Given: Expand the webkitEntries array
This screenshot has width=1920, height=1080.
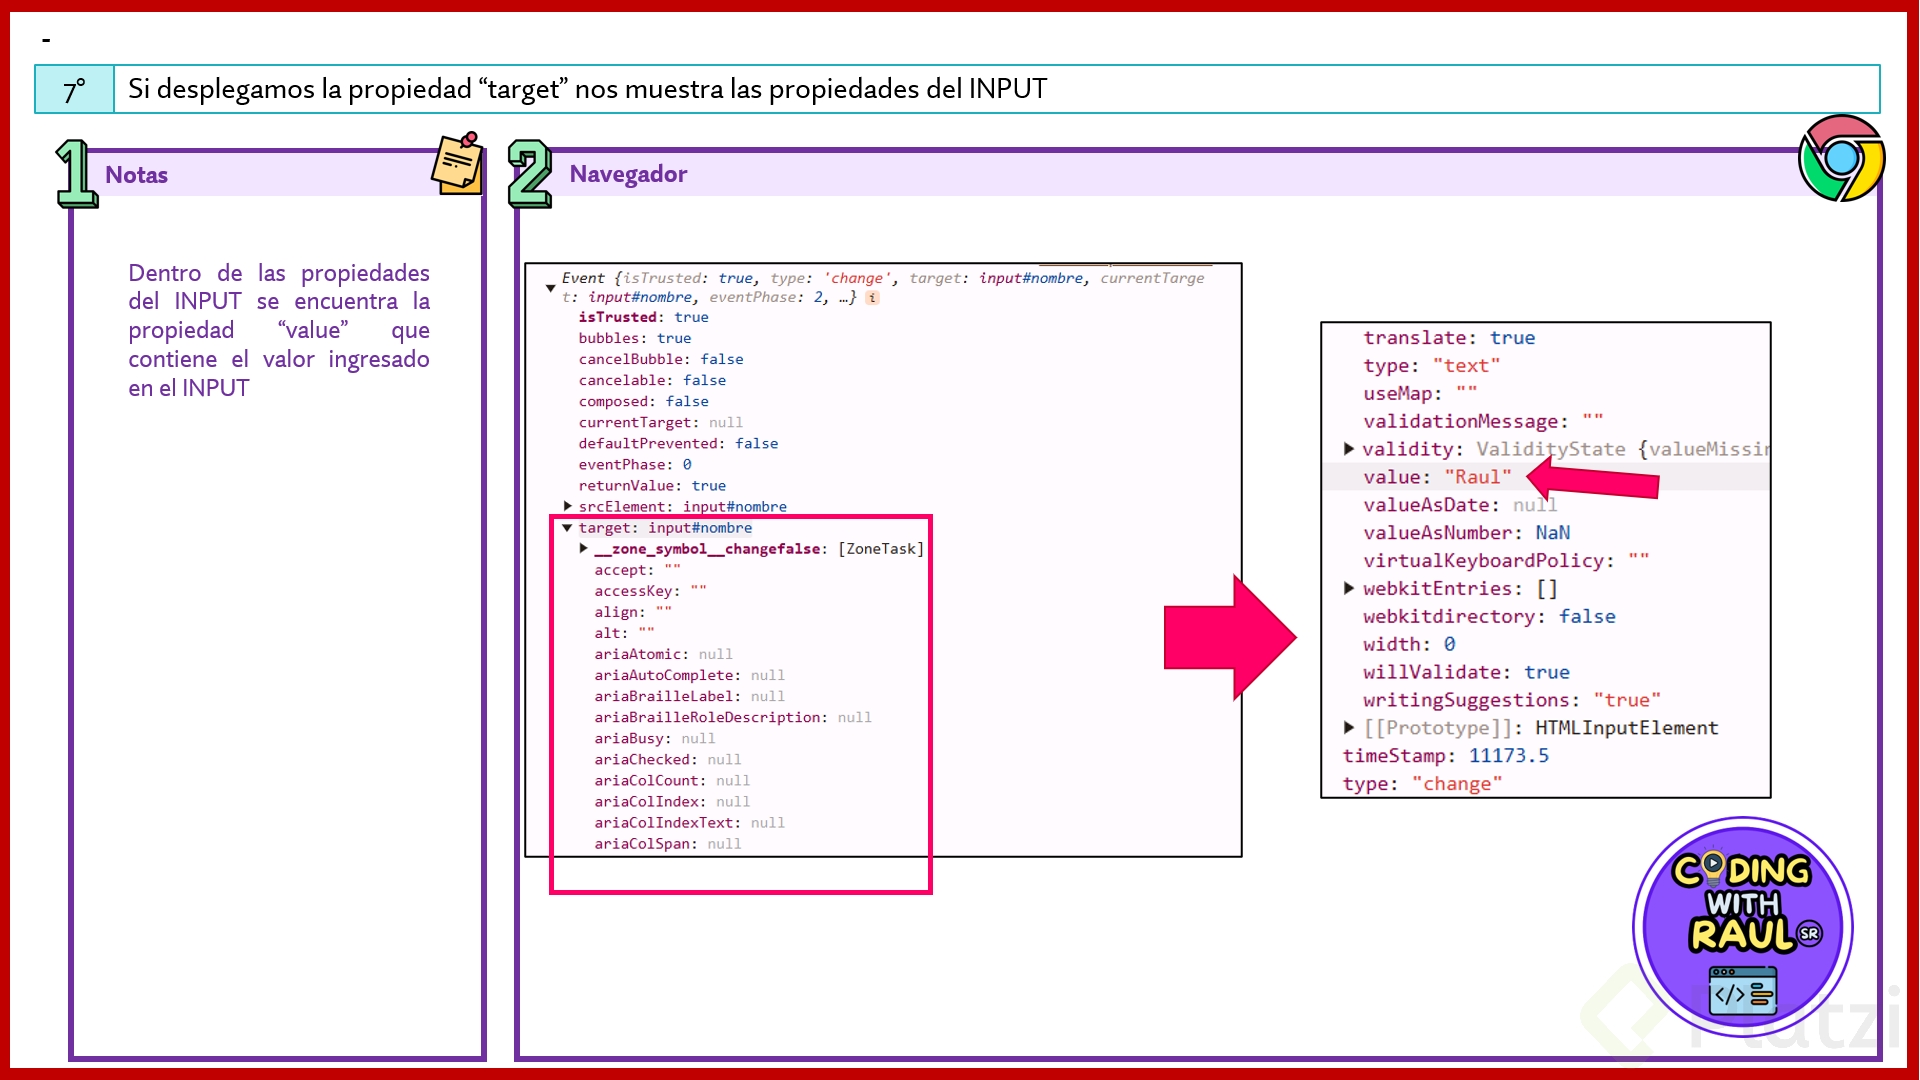Looking at the screenshot, I should coord(1349,588).
